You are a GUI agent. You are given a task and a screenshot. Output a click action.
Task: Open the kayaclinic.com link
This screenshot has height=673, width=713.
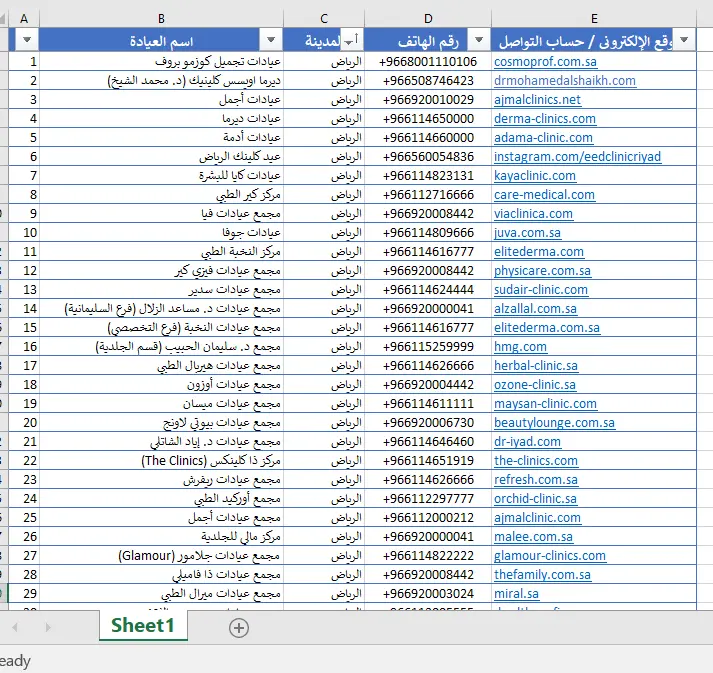[x=535, y=176]
